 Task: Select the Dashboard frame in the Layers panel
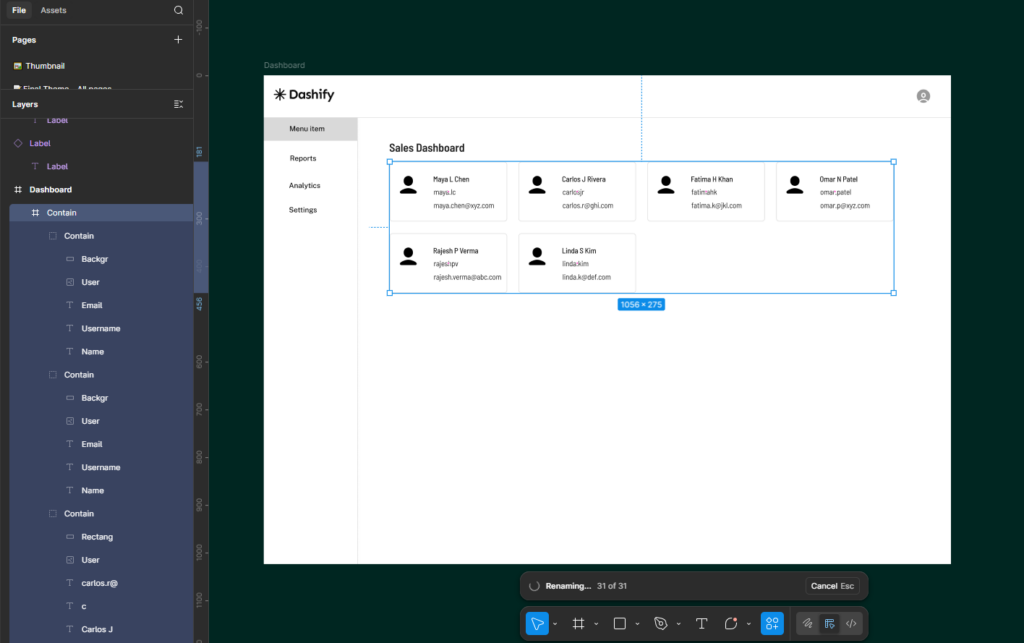[50, 190]
